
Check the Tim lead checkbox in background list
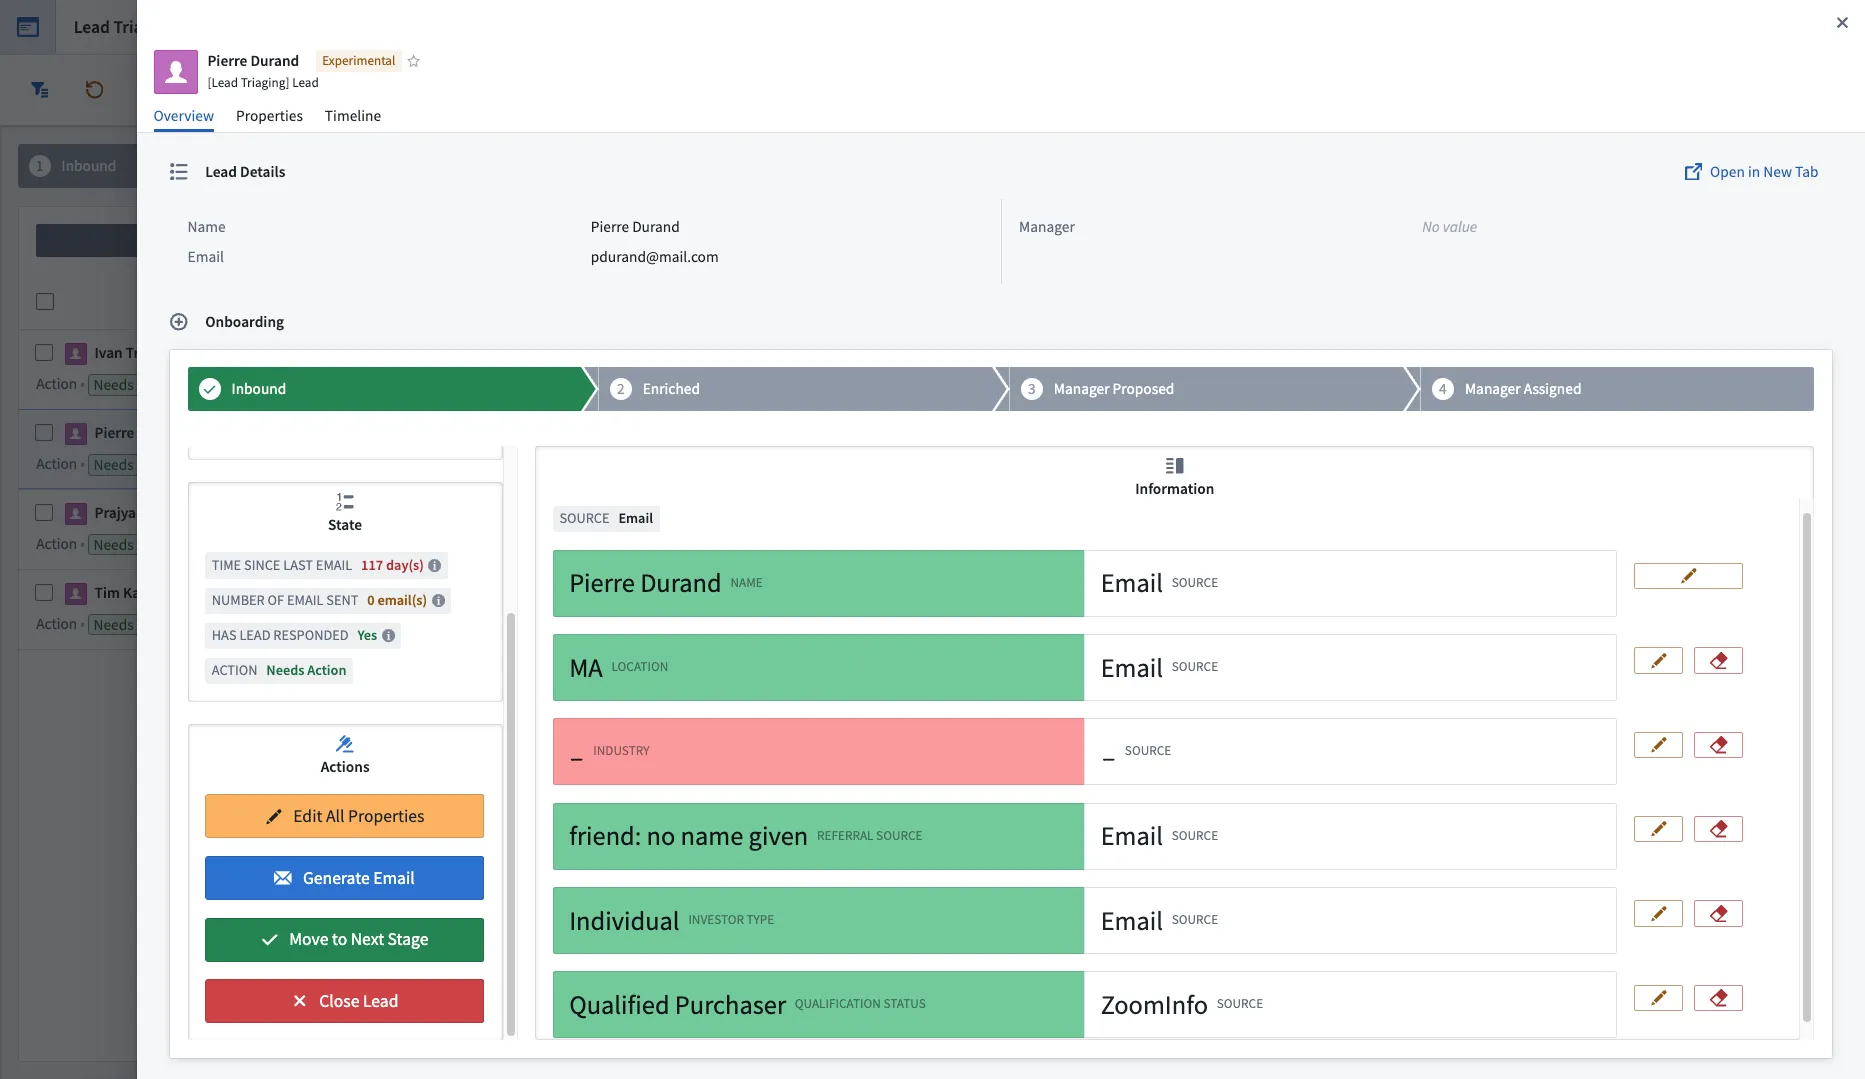click(44, 593)
